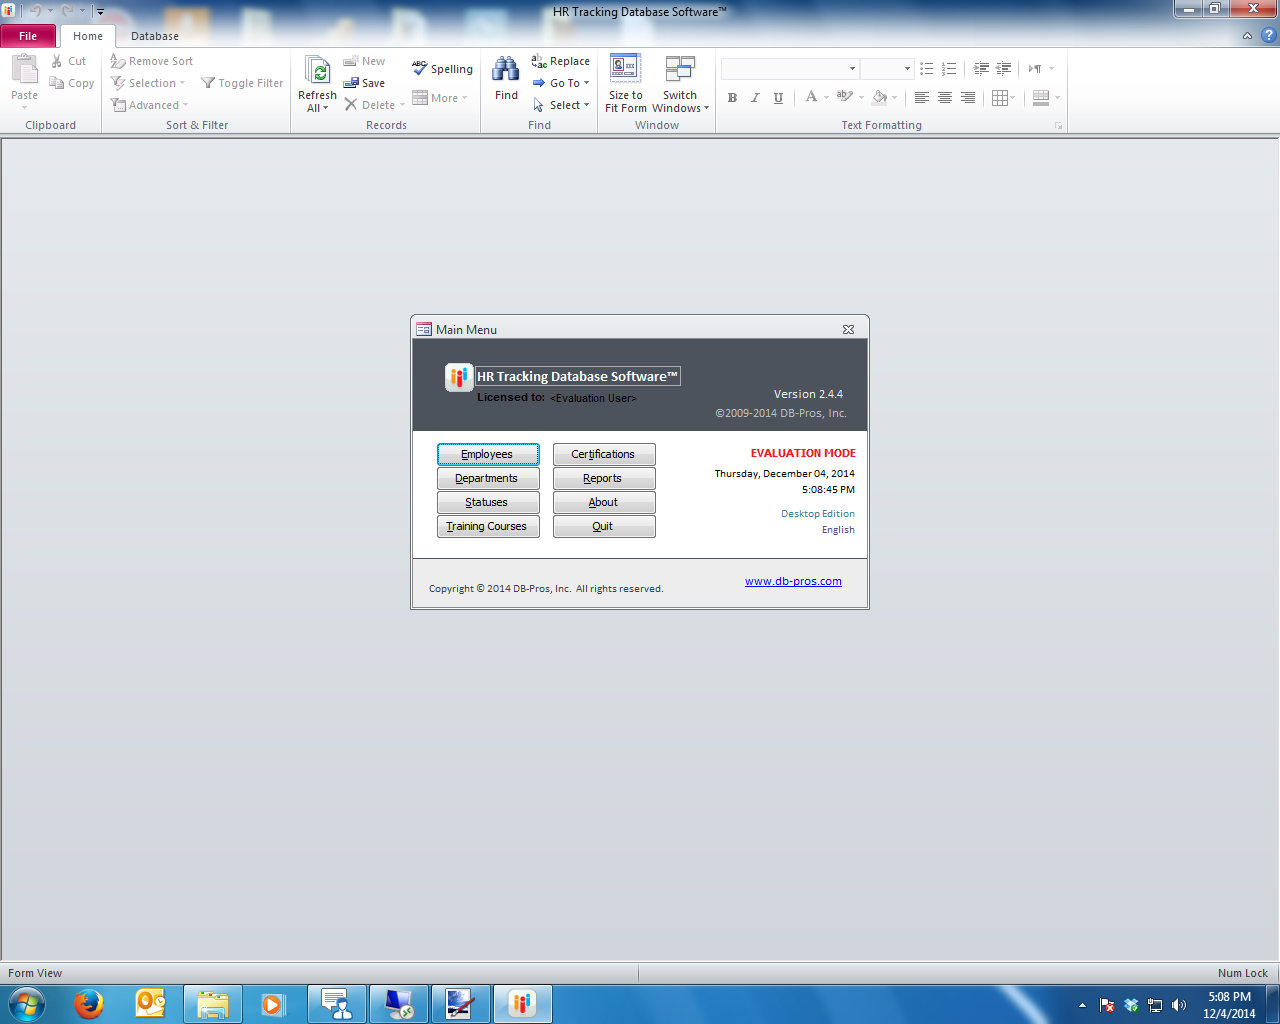Click the numbered list icon
1280x1024 pixels.
[949, 69]
